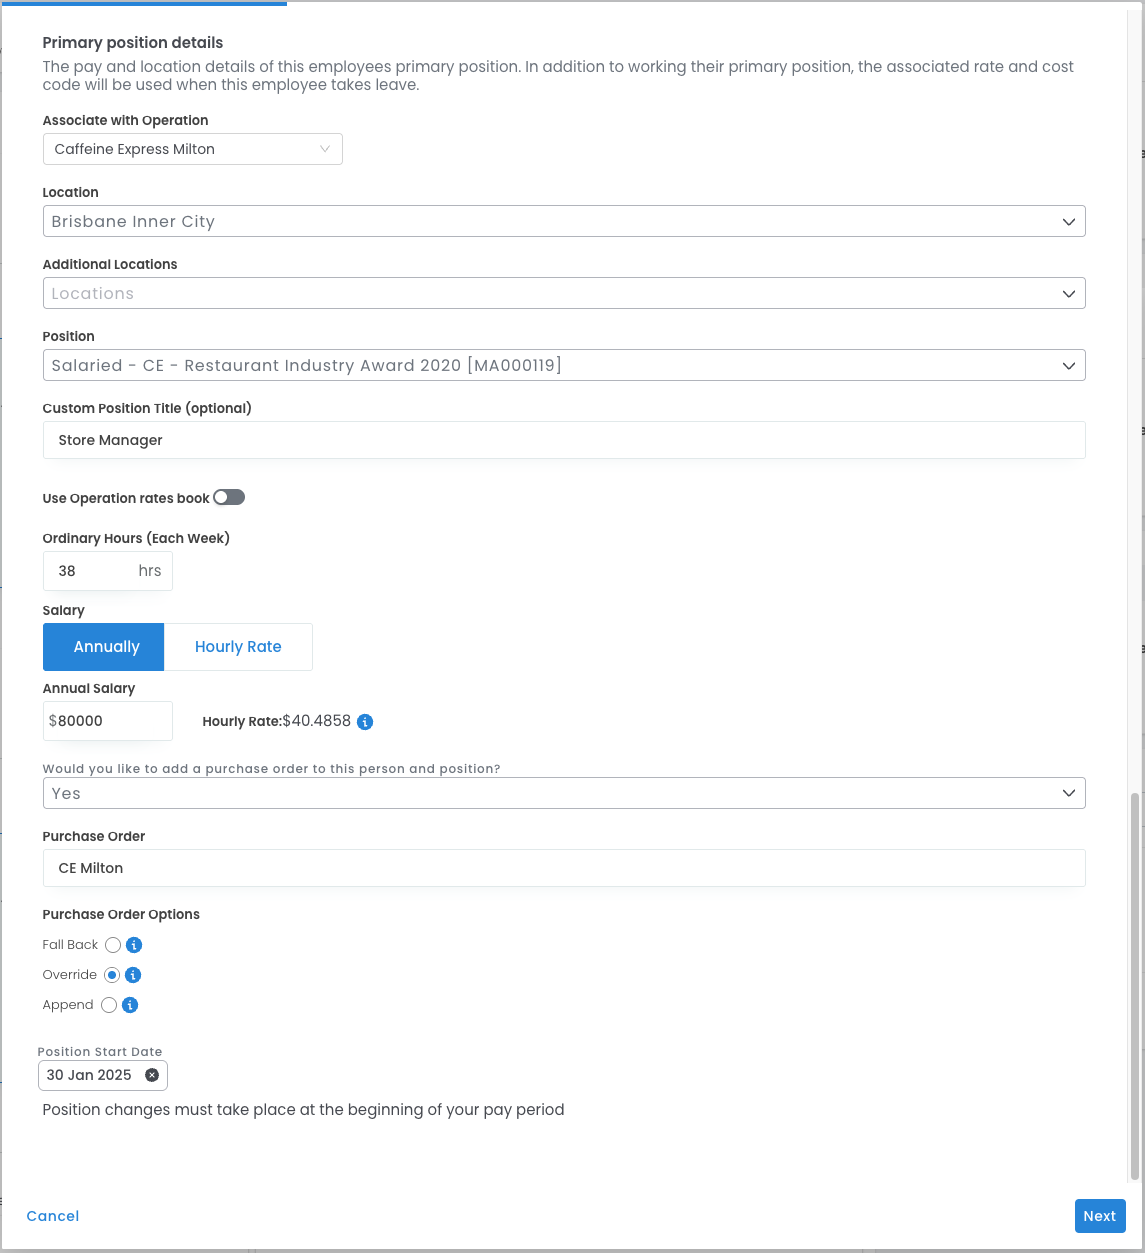Open the Associate with Operation dropdown
This screenshot has width=1145, height=1253.
[193, 149]
